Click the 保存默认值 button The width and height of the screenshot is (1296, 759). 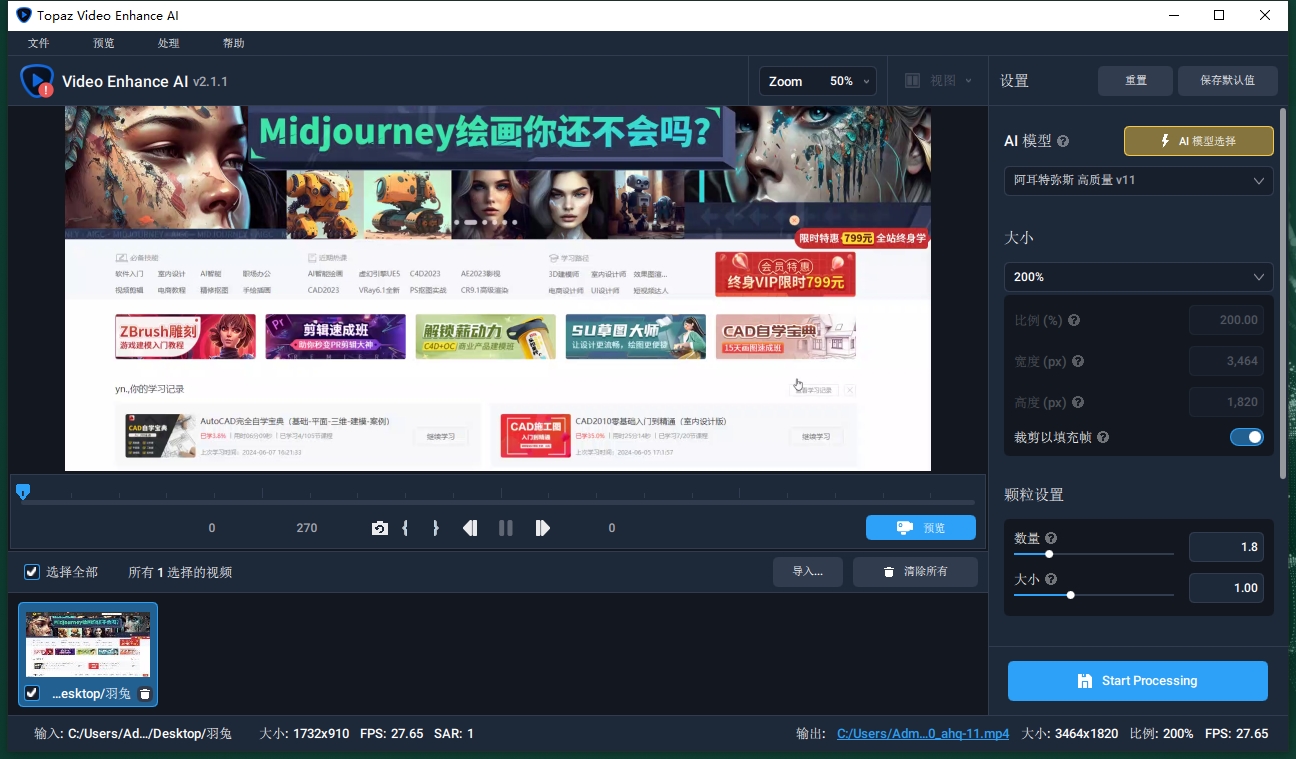click(1228, 81)
